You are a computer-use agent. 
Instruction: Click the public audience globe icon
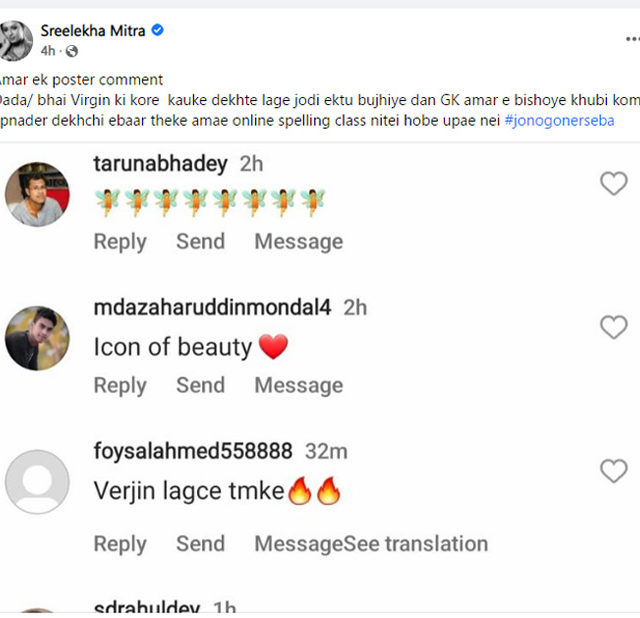point(71,51)
